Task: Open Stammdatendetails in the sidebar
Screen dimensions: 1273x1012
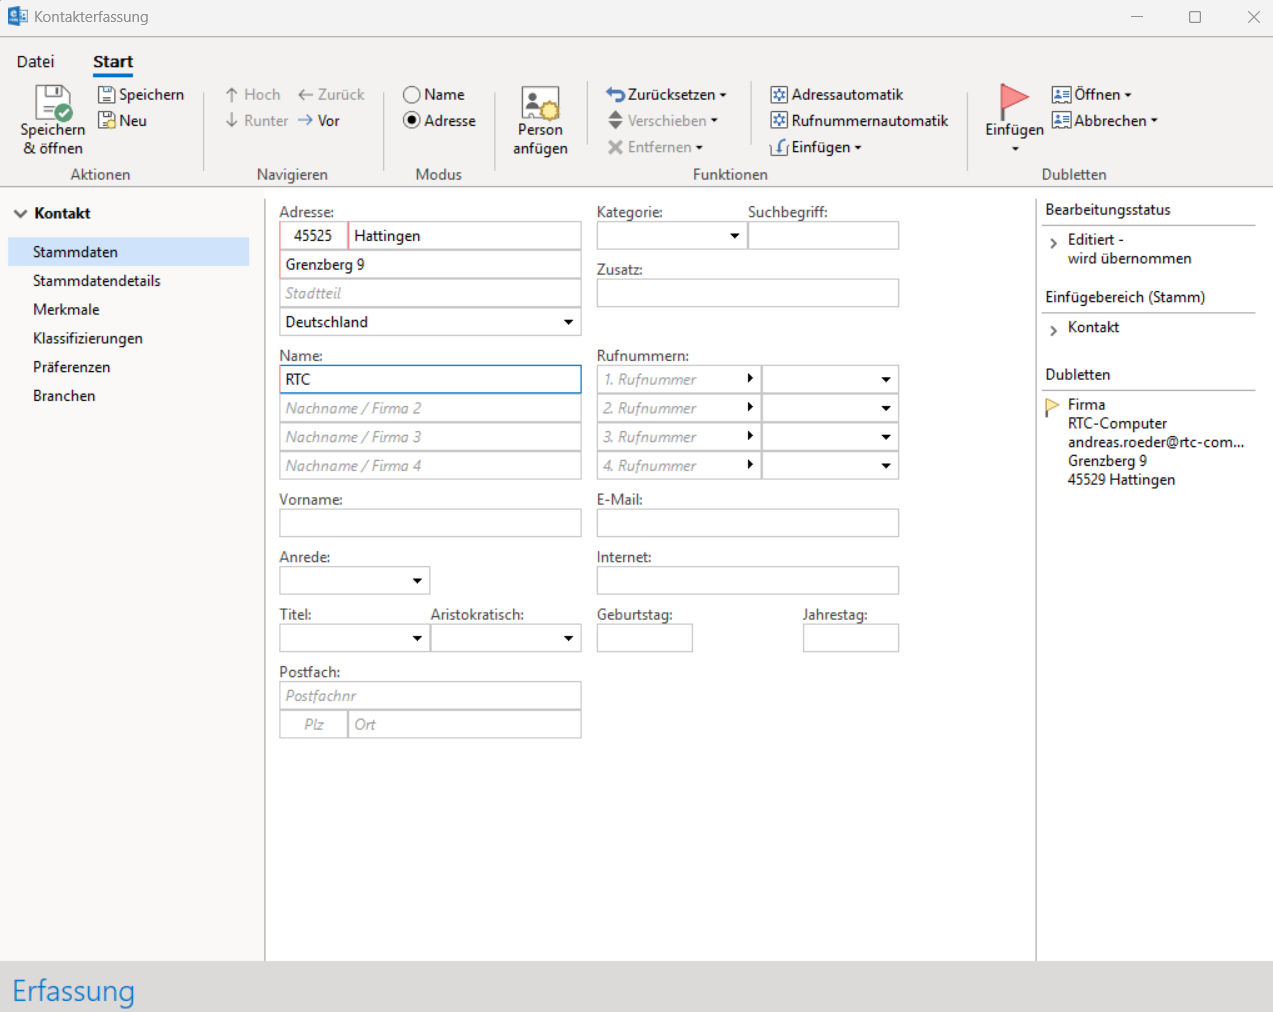Action: tap(96, 281)
